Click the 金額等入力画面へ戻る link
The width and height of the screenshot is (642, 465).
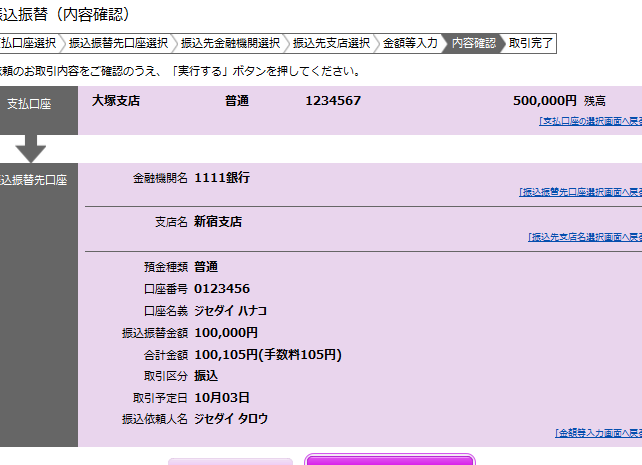click(x=598, y=433)
